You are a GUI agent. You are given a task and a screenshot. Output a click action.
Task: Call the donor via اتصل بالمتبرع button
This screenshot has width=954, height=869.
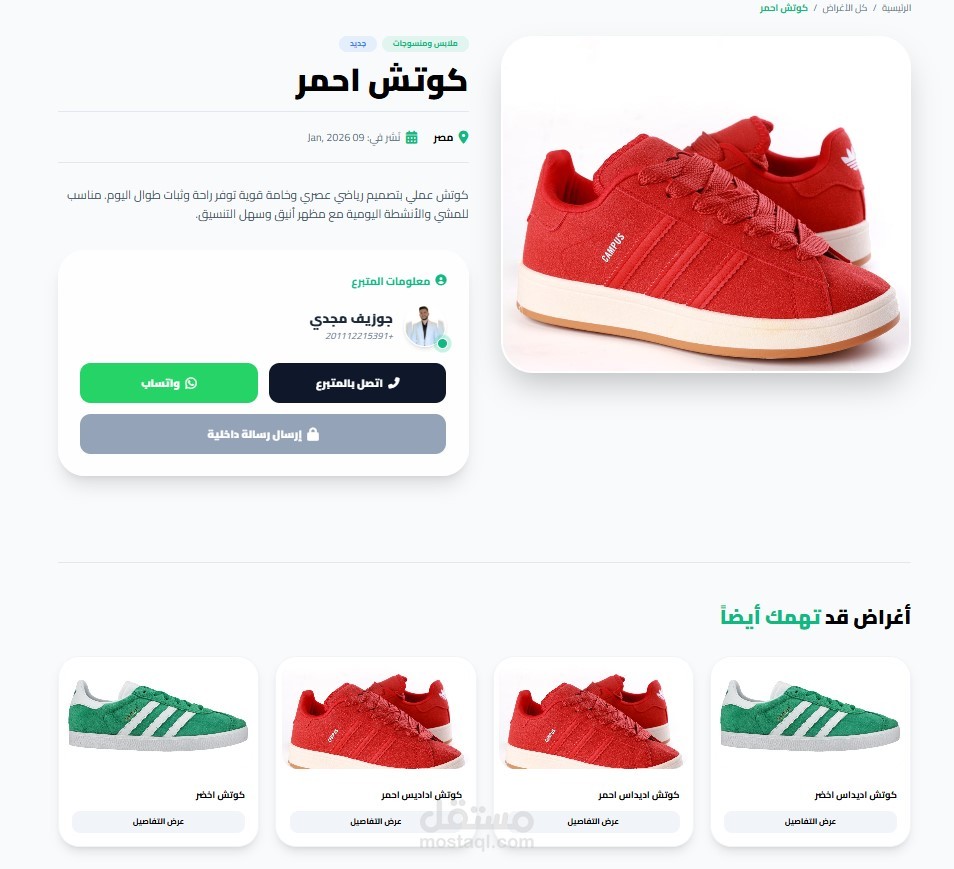tap(357, 383)
